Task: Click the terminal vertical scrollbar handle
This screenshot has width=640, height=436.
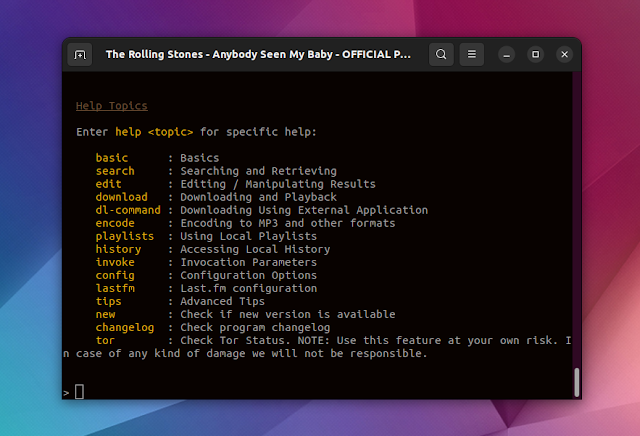Action: click(x=575, y=381)
